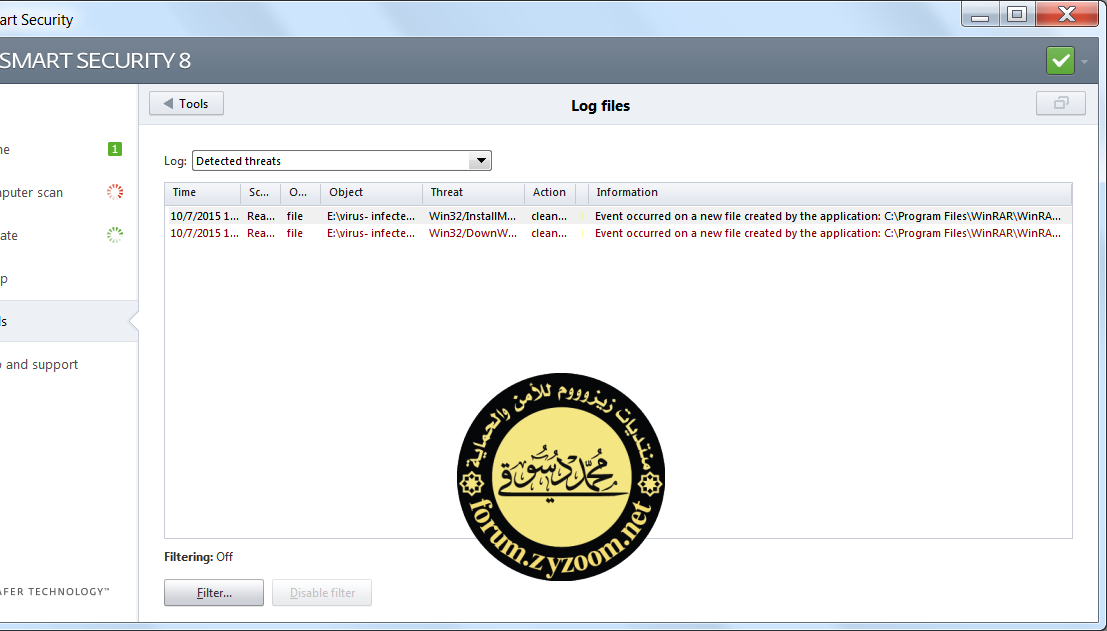1107x631 pixels.
Task: Open the Filter... dialog button
Action: (x=214, y=593)
